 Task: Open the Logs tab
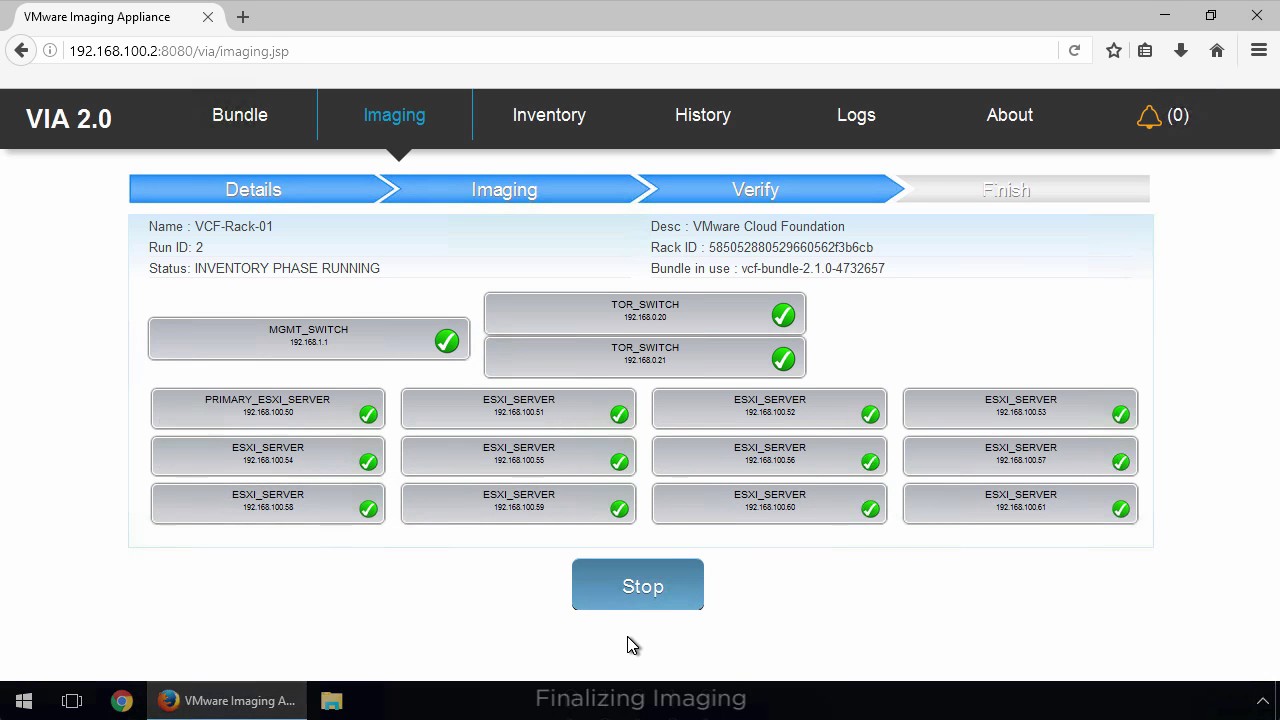pos(856,115)
